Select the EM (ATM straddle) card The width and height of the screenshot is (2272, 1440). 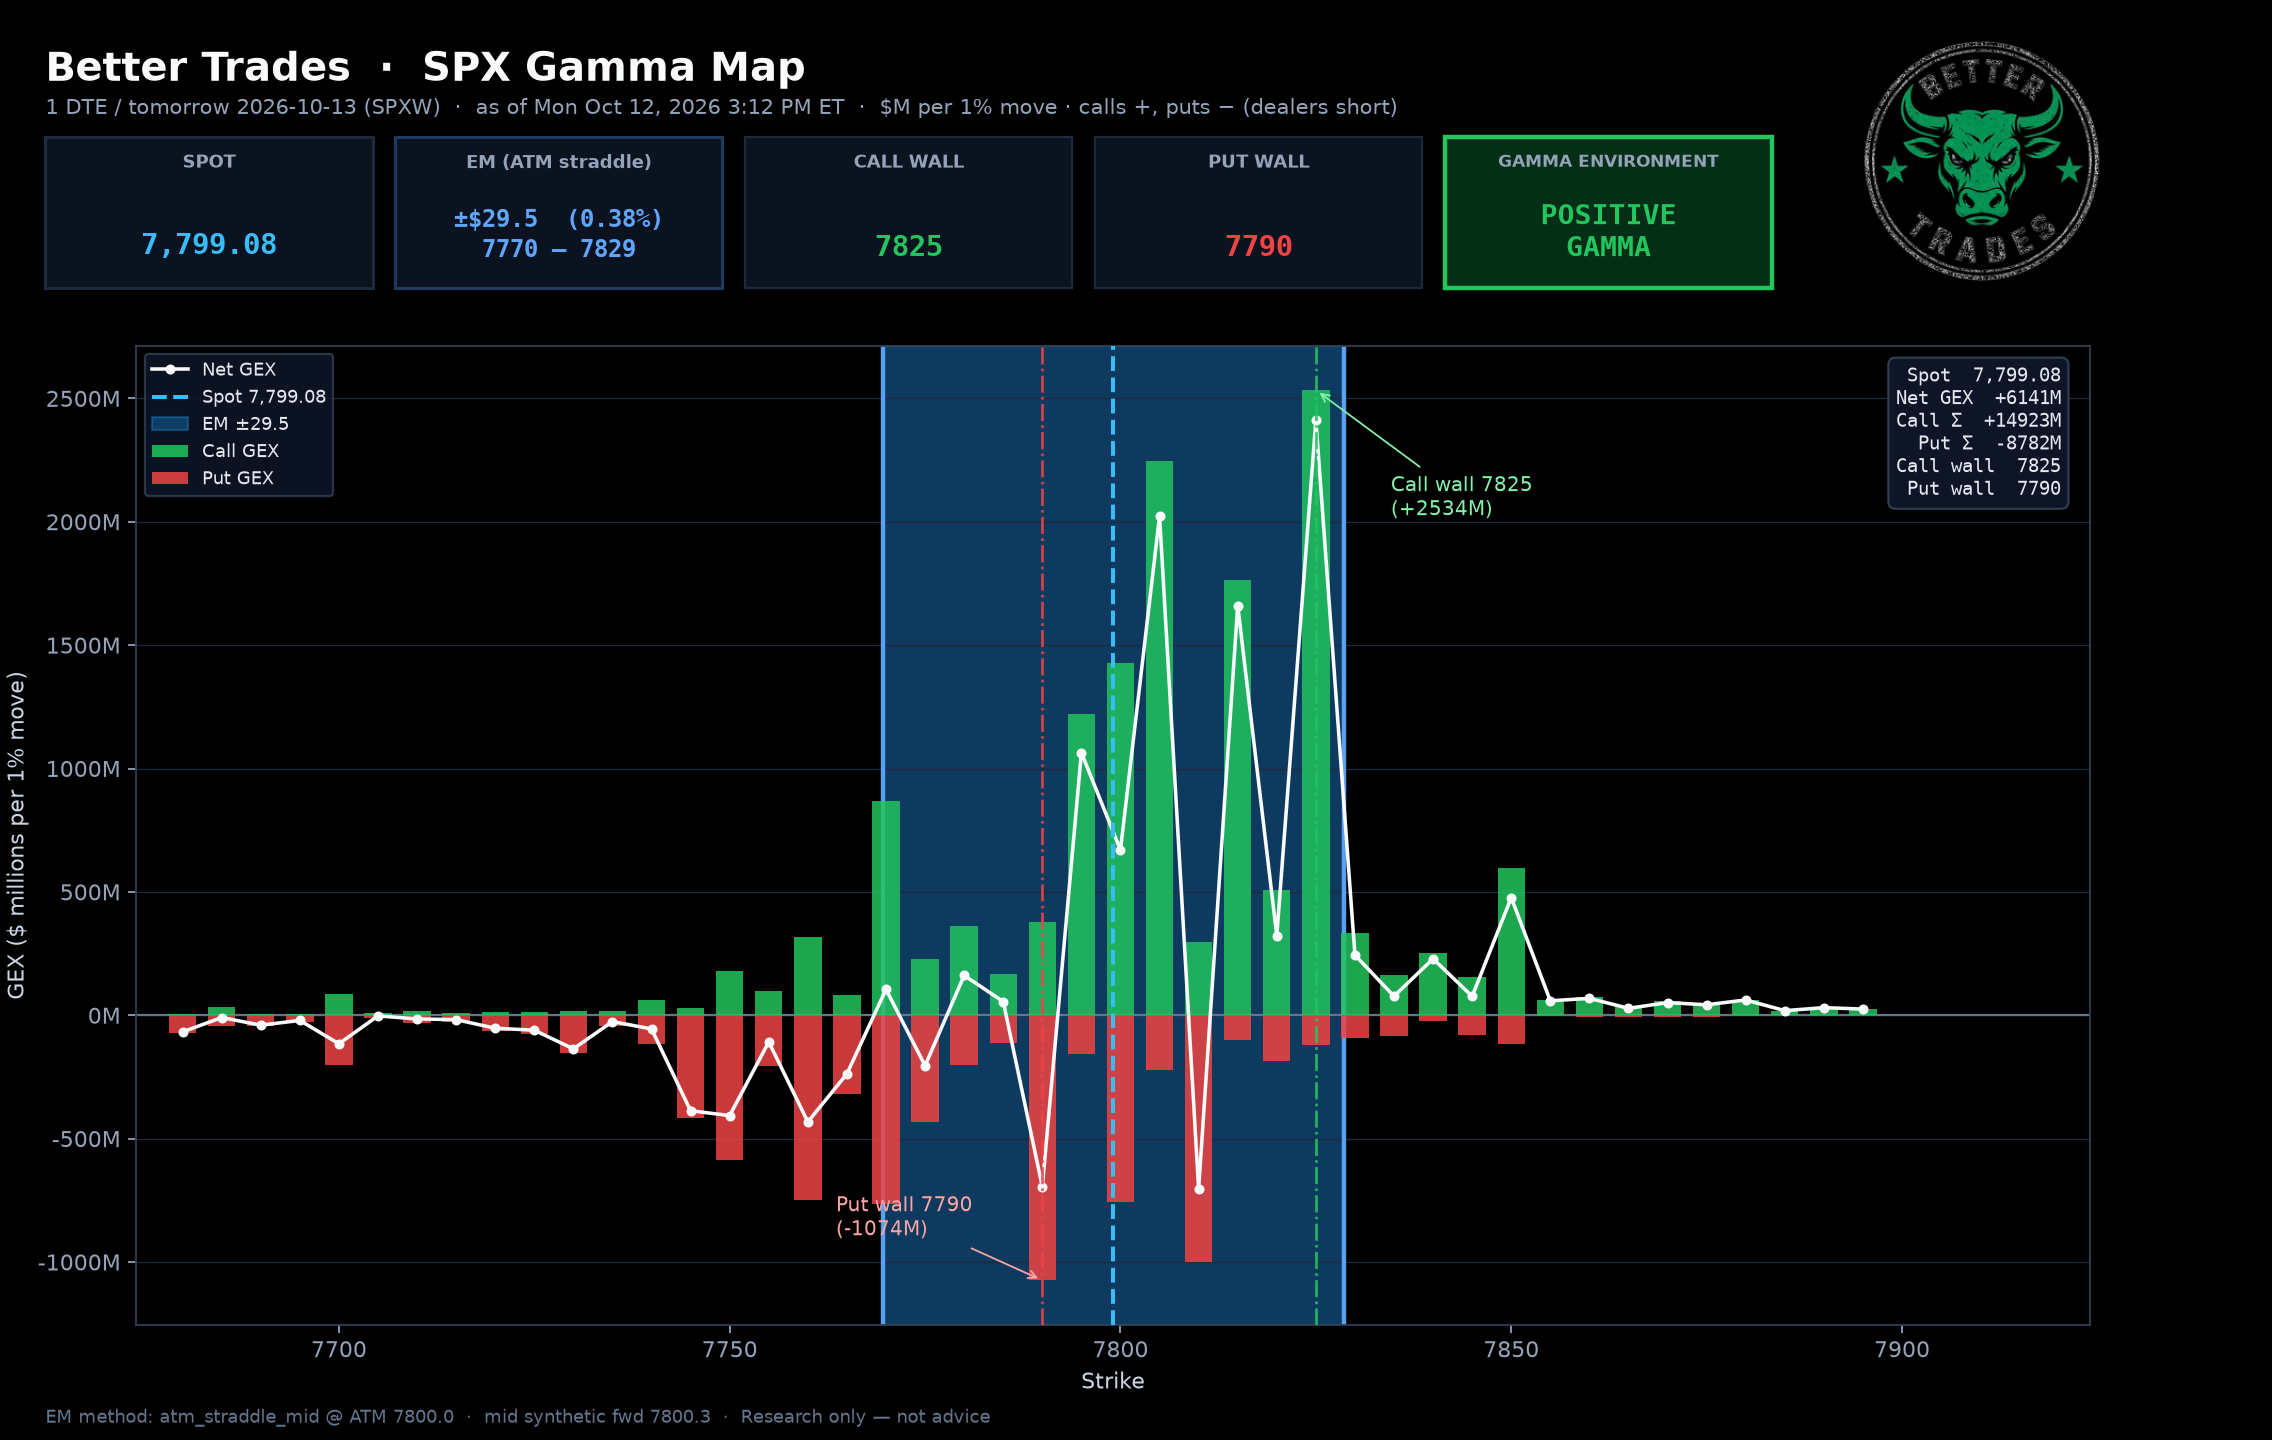559,213
